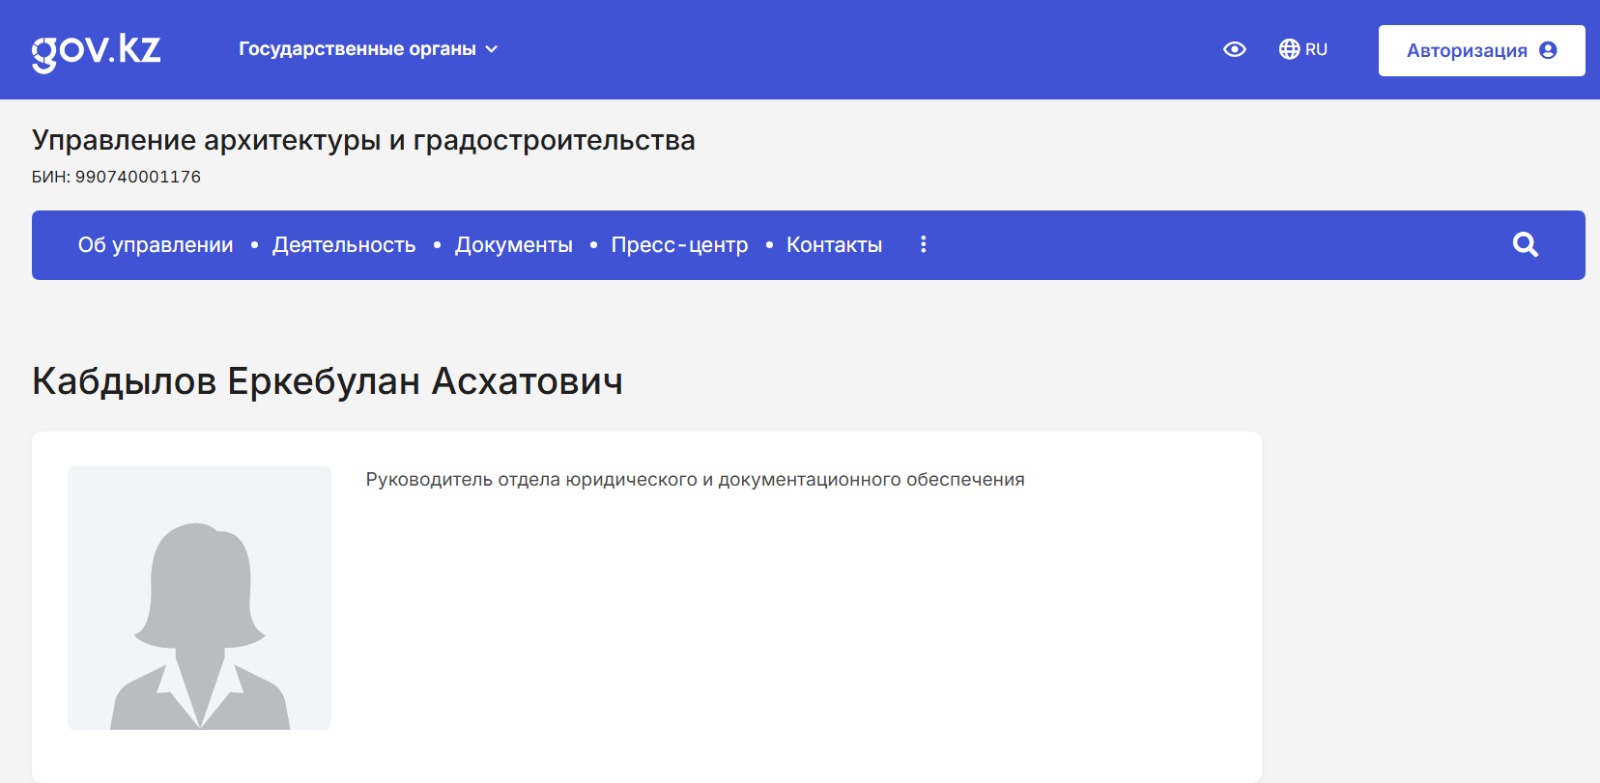Go to the Документы section
The image size is (1600, 783).
click(514, 245)
